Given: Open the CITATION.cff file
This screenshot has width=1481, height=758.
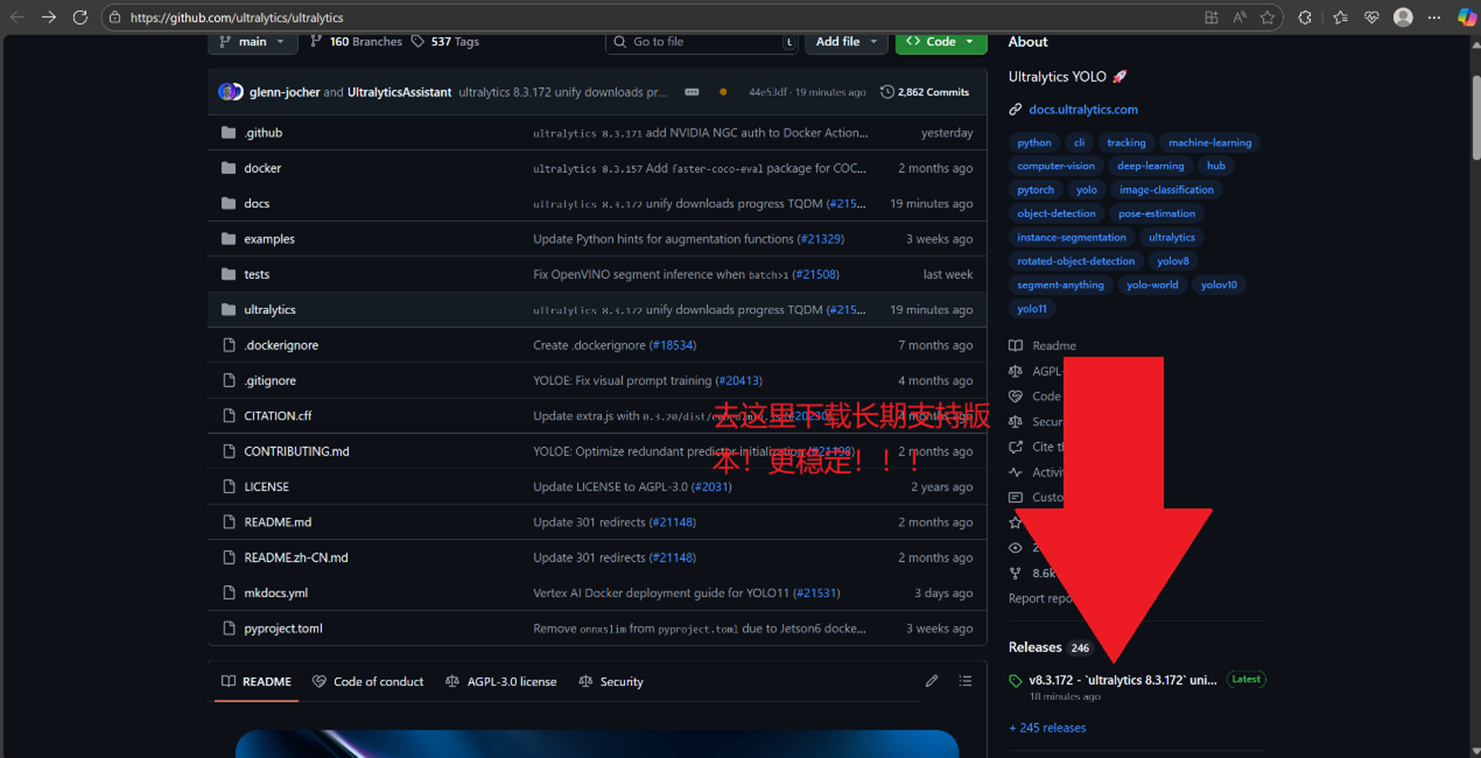Looking at the screenshot, I should pos(278,416).
